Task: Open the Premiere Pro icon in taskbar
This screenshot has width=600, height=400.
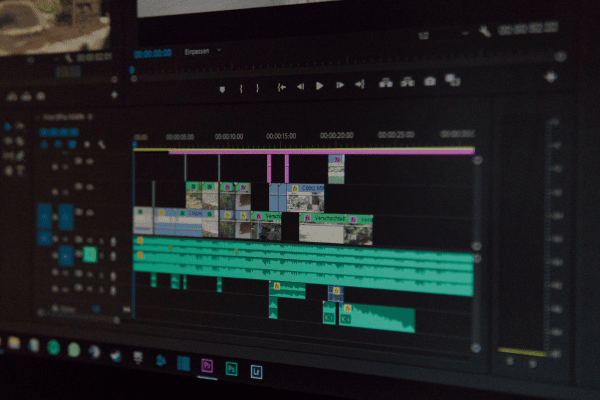Action: [x=208, y=365]
